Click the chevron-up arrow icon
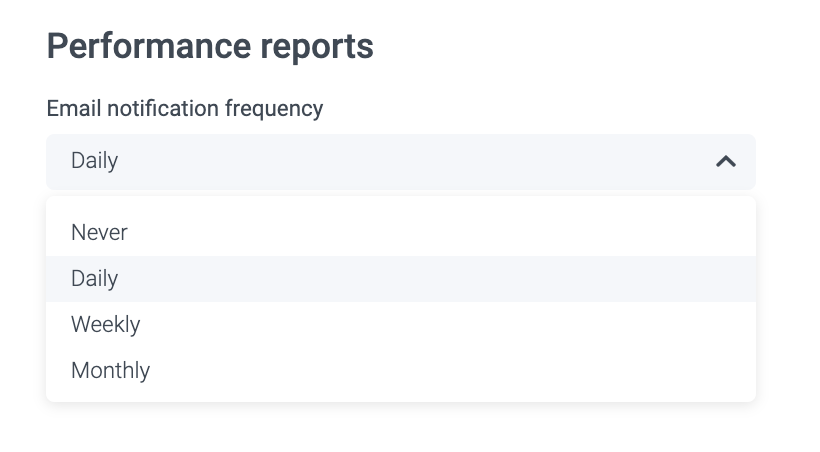820x452 pixels. click(x=726, y=161)
